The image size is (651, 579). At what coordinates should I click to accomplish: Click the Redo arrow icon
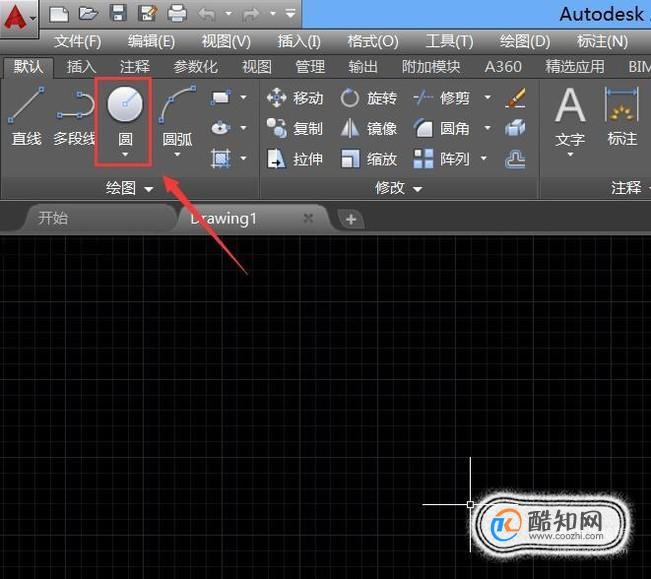pyautogui.click(x=251, y=14)
